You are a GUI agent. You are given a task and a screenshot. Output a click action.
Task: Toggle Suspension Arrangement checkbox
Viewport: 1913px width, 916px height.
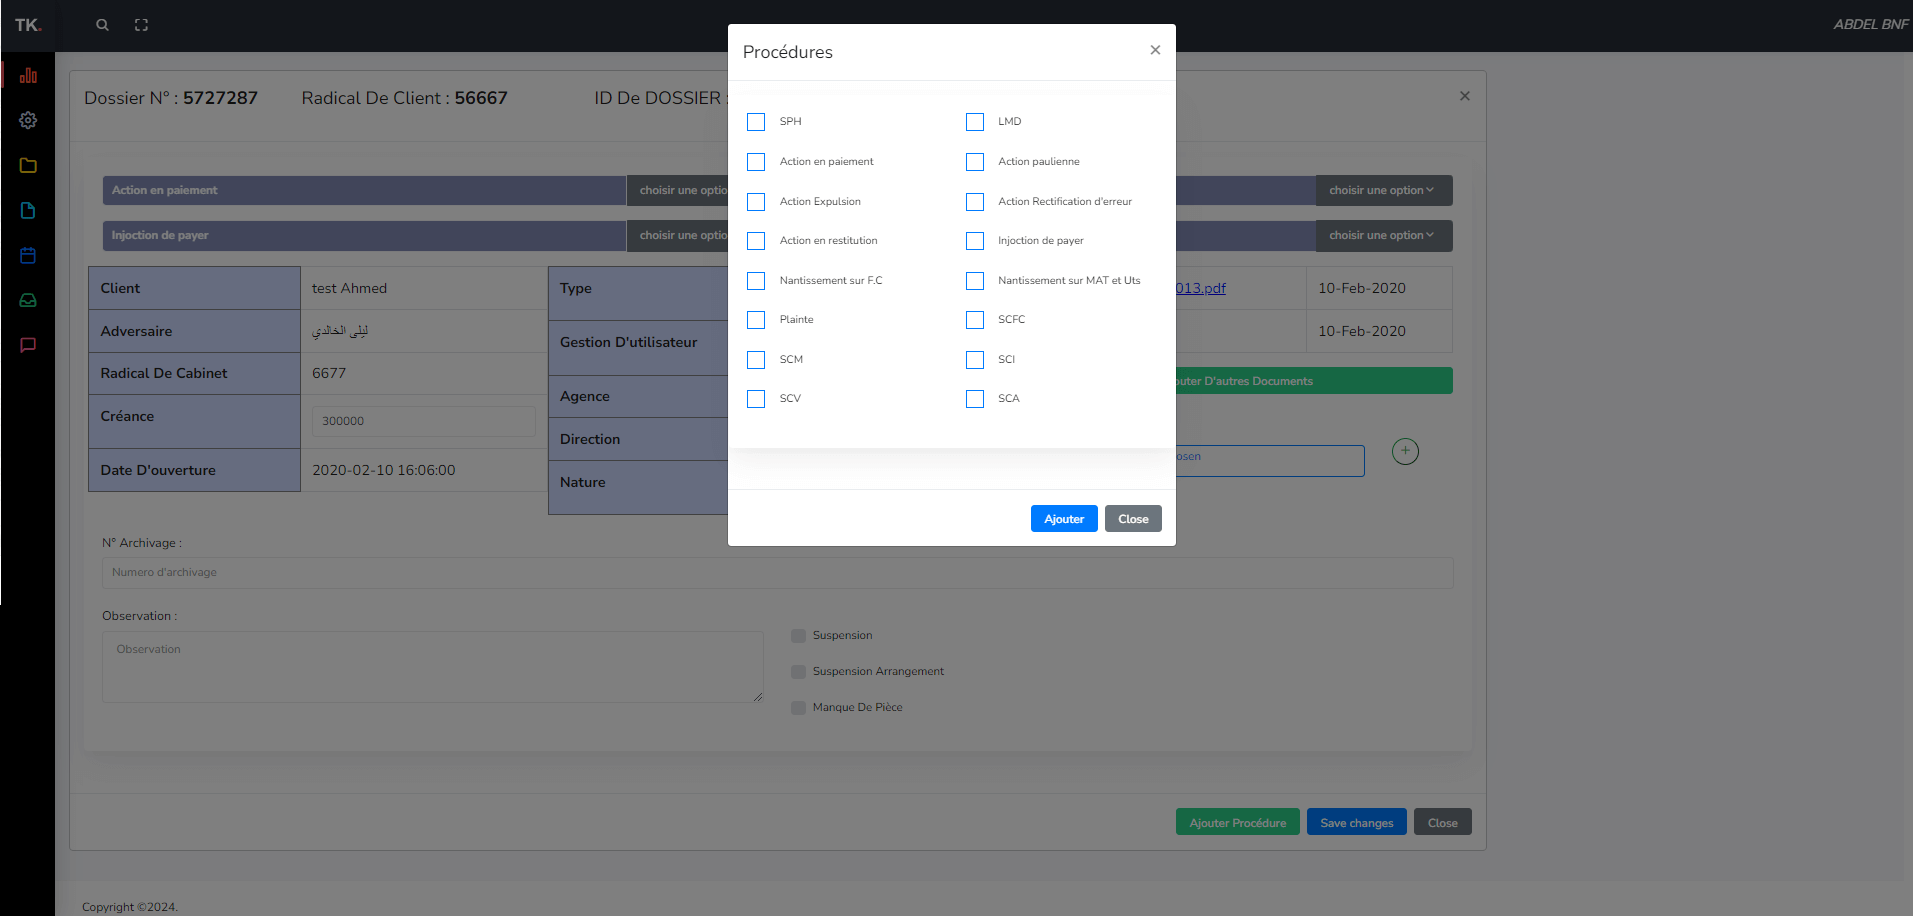click(798, 672)
